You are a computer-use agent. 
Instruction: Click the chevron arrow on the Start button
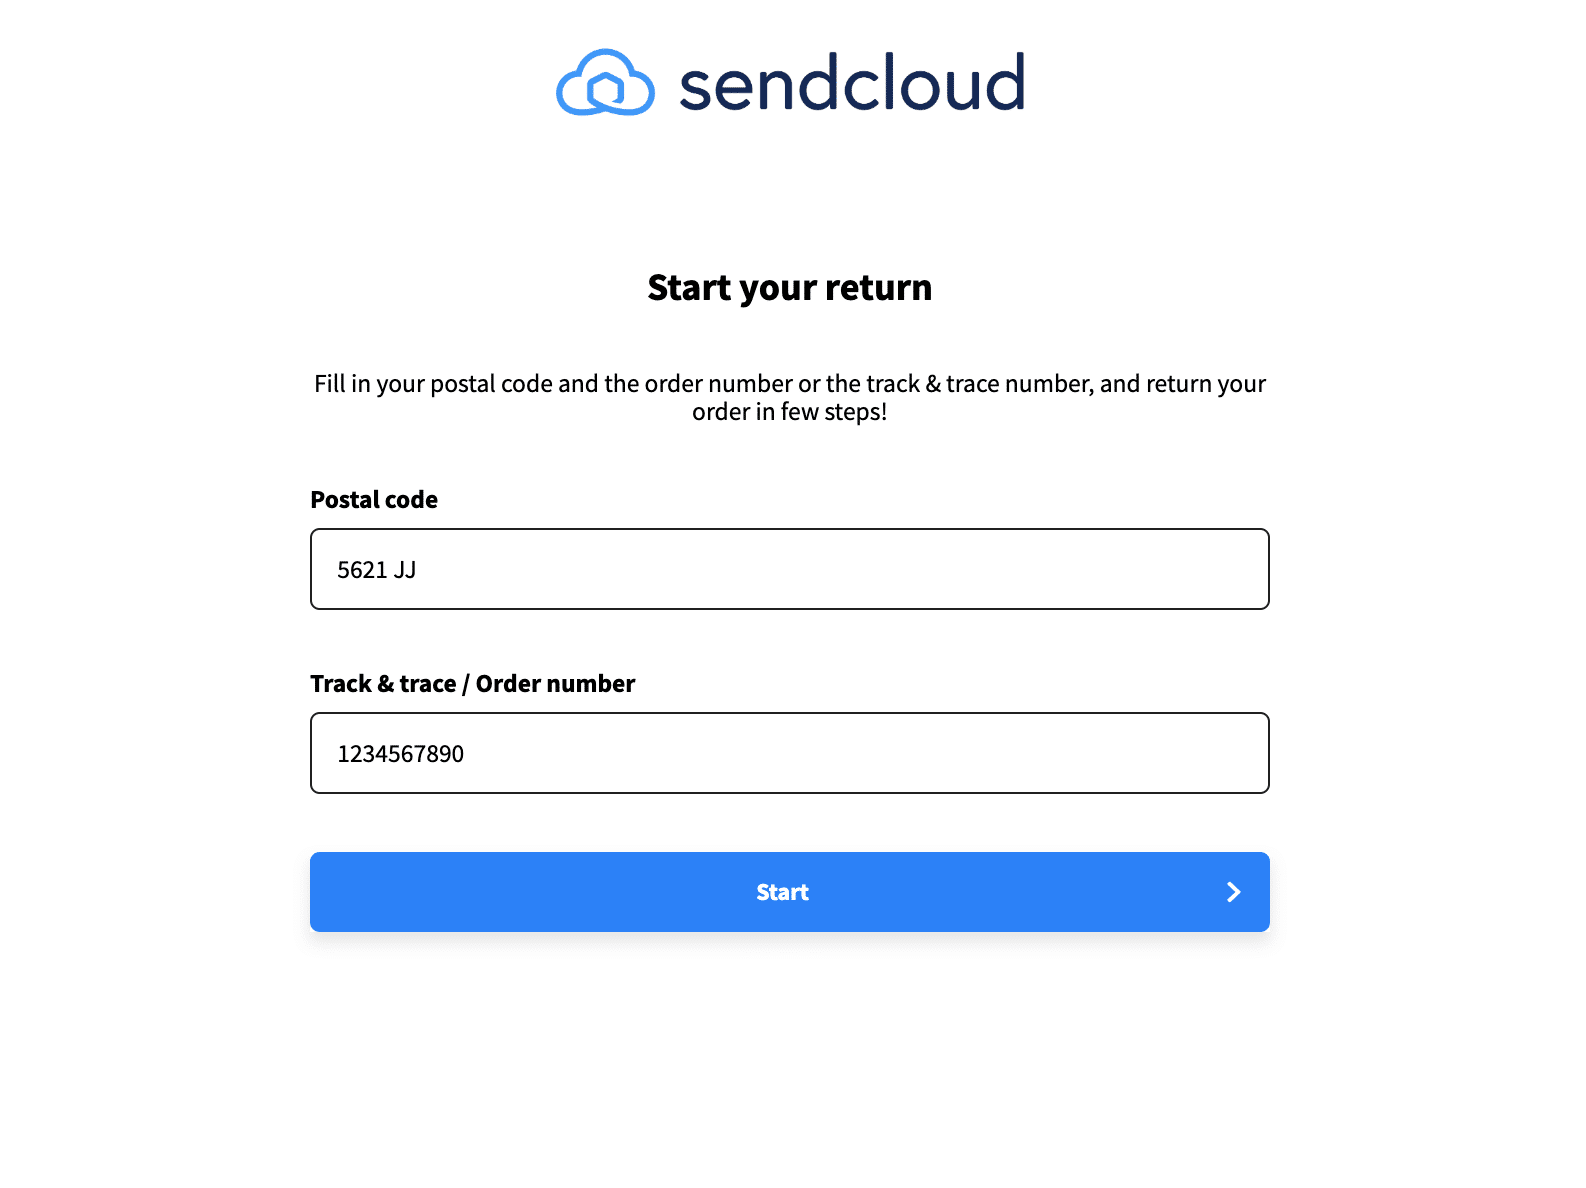pyautogui.click(x=1233, y=892)
